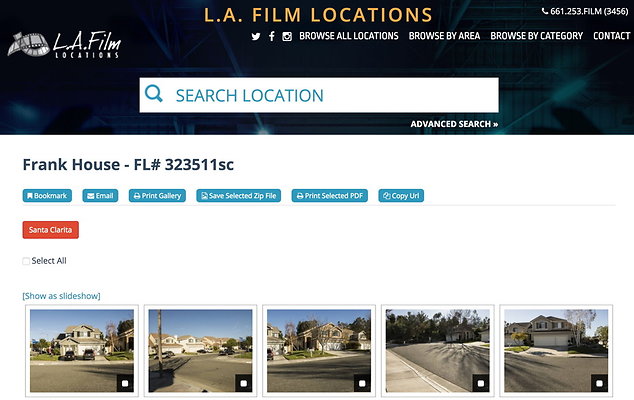The width and height of the screenshot is (634, 400).
Task: Click the Show as slideshow link
Action: click(x=61, y=296)
